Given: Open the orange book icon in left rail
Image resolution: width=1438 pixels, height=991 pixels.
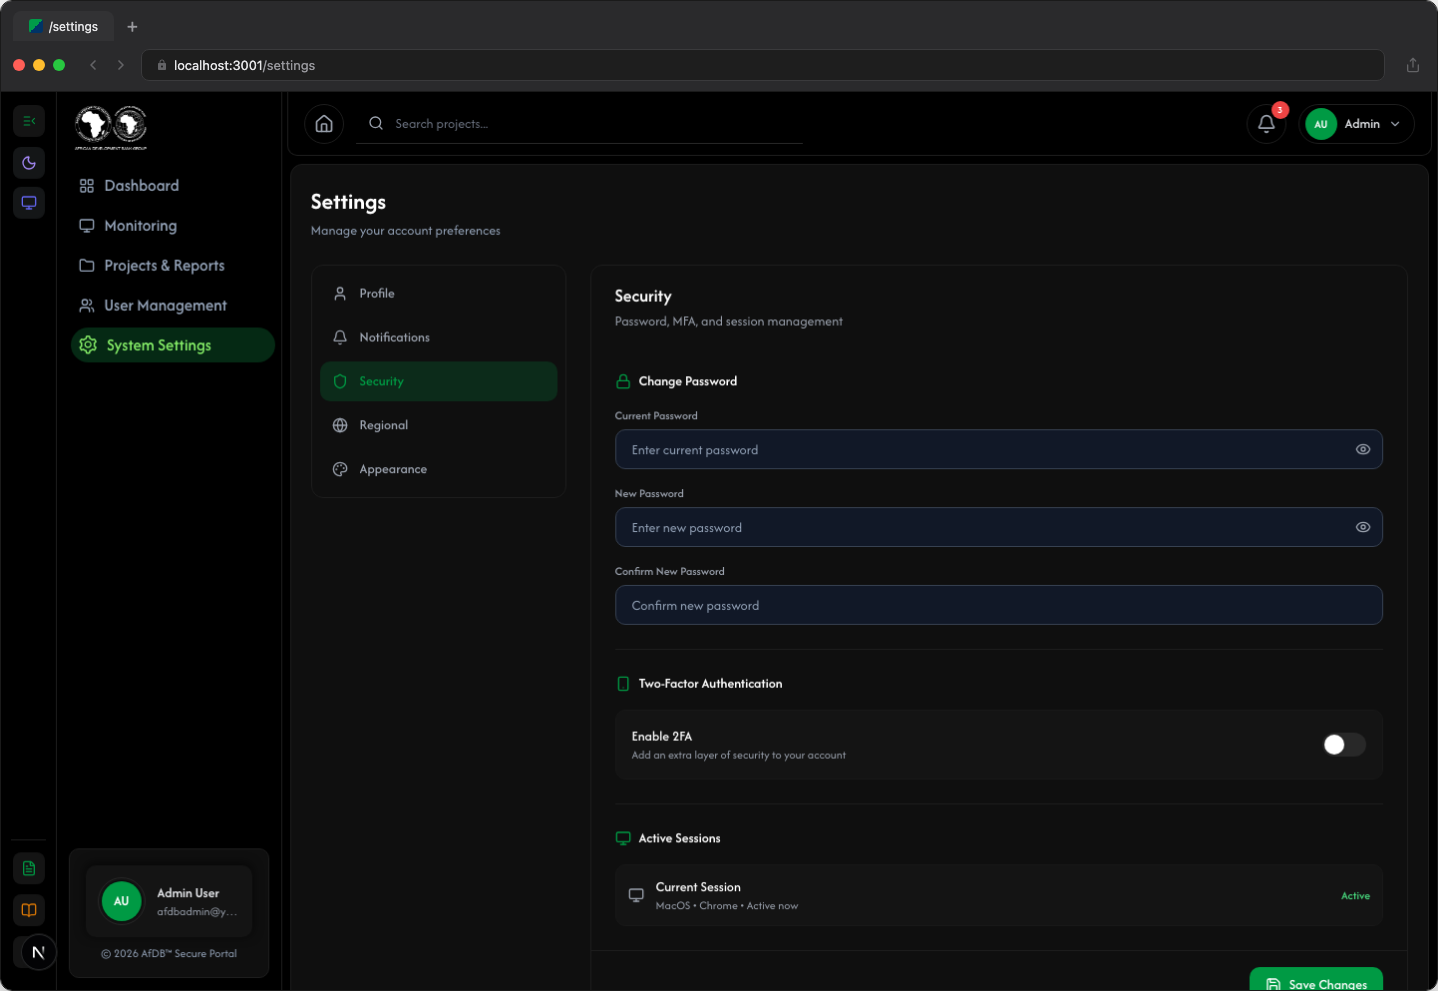Looking at the screenshot, I should pyautogui.click(x=29, y=910).
